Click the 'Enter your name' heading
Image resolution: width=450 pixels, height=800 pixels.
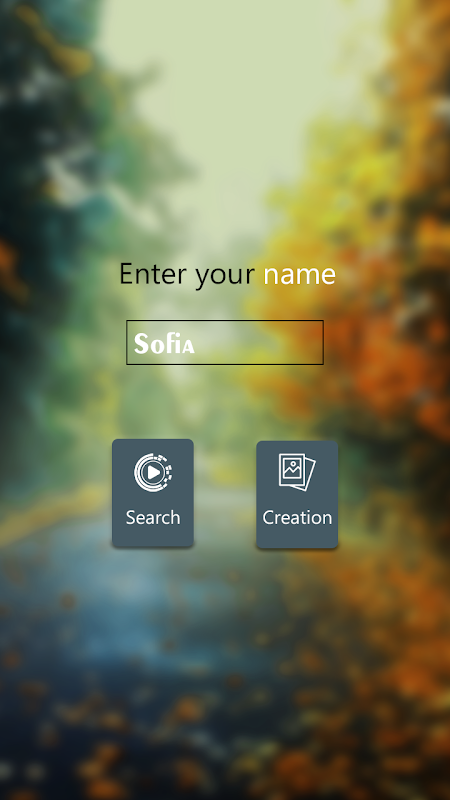[x=228, y=274]
